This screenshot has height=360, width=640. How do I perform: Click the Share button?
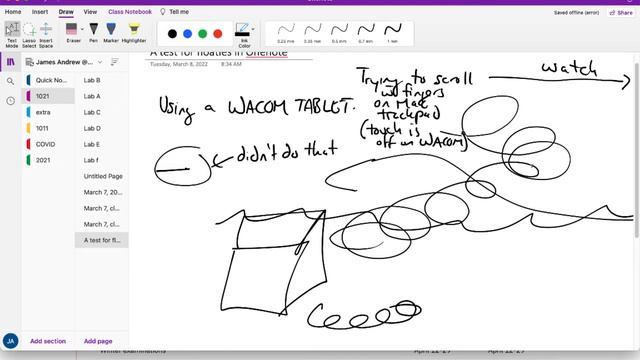point(621,13)
